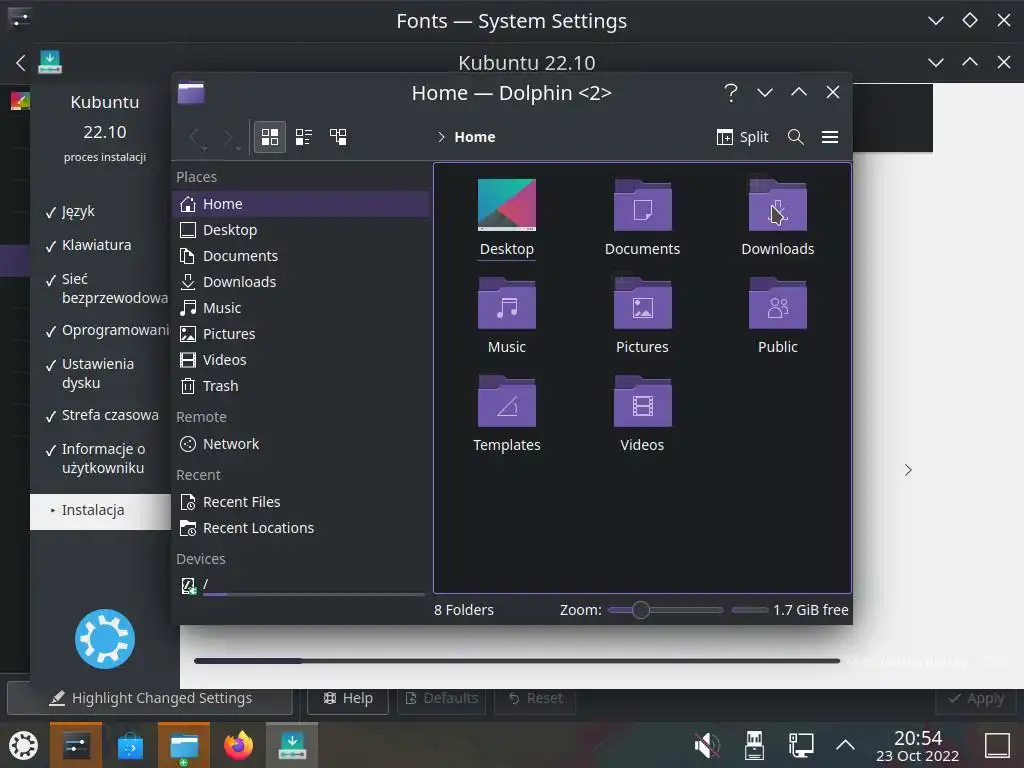
Task: Click Defaults button in System Settings
Action: pos(442,698)
